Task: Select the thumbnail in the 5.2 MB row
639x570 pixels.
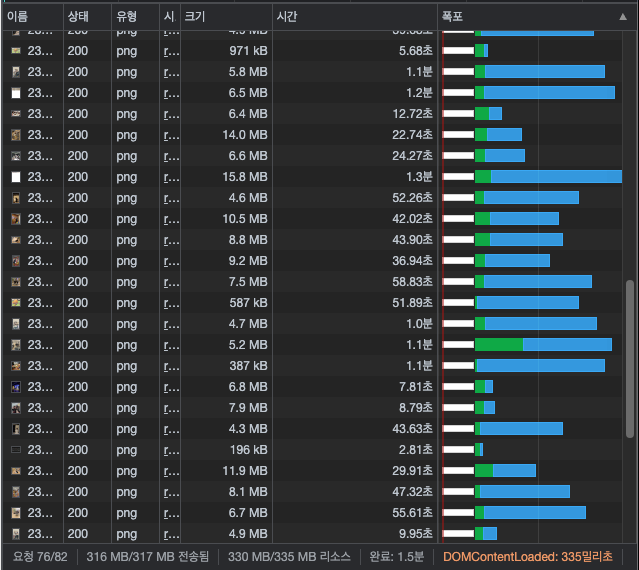Action: click(16, 345)
